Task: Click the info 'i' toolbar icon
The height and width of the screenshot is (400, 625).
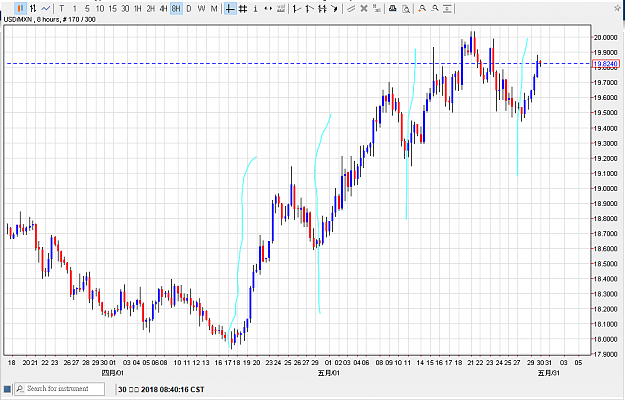Action: (x=255, y=9)
